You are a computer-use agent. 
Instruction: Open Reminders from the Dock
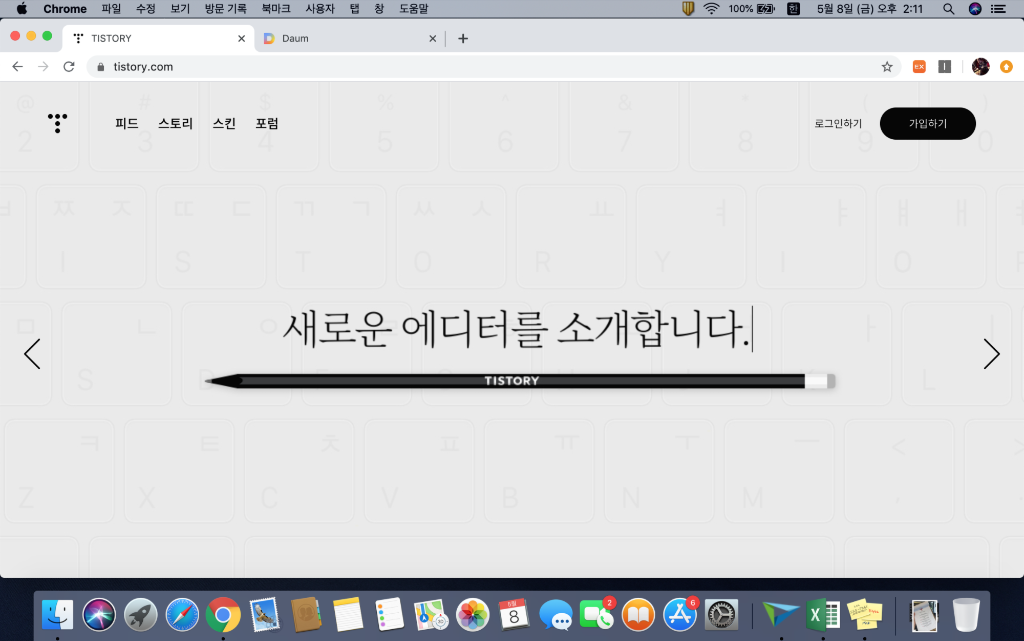[389, 615]
